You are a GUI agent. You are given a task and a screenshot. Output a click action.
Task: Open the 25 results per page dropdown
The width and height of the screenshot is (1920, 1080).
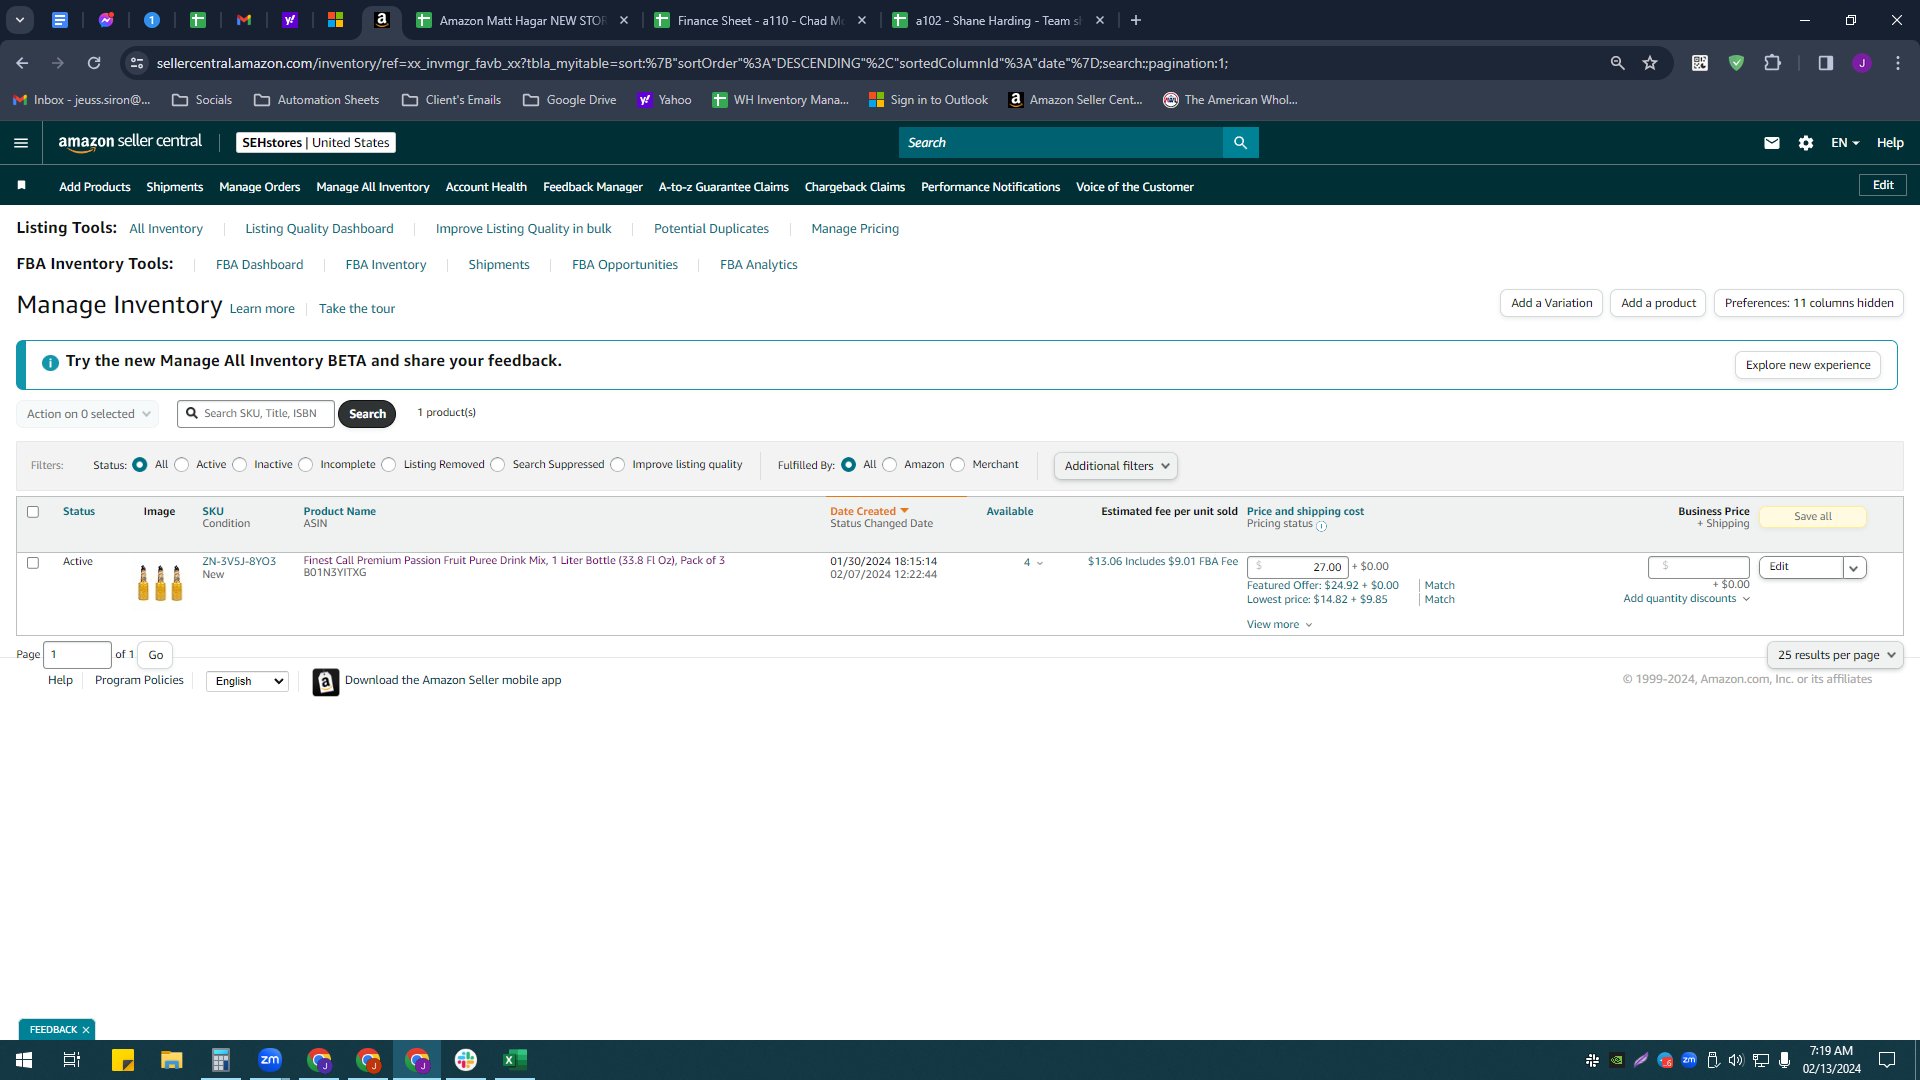1835,655
